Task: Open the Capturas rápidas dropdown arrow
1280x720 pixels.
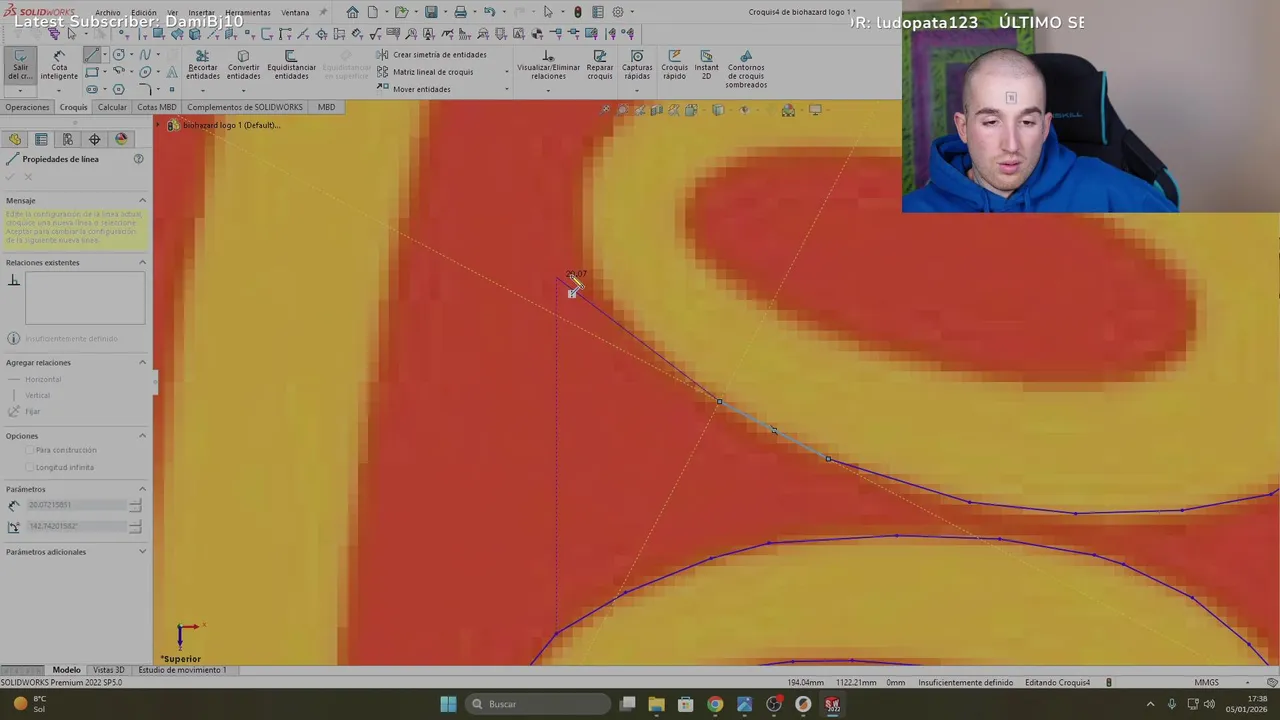Action: (637, 90)
